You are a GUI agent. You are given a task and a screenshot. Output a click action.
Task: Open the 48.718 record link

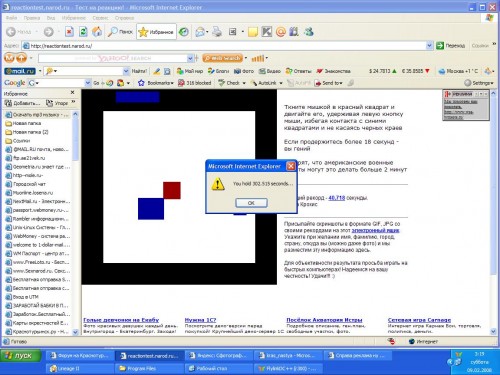click(337, 198)
